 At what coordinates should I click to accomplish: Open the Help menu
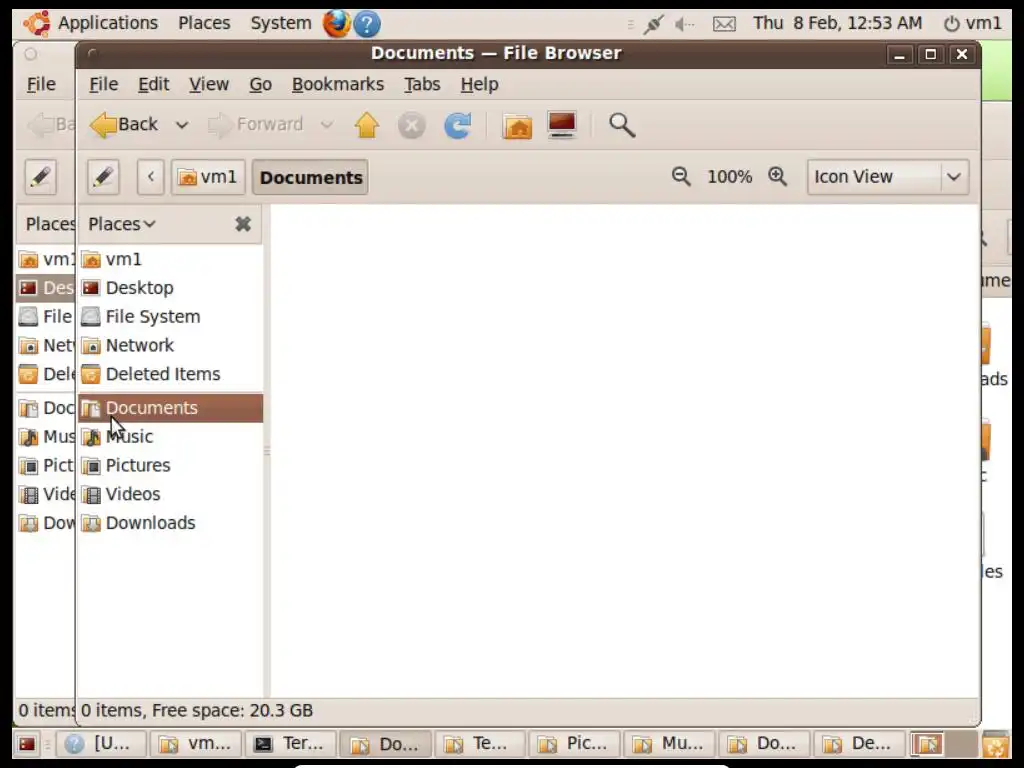[479, 84]
